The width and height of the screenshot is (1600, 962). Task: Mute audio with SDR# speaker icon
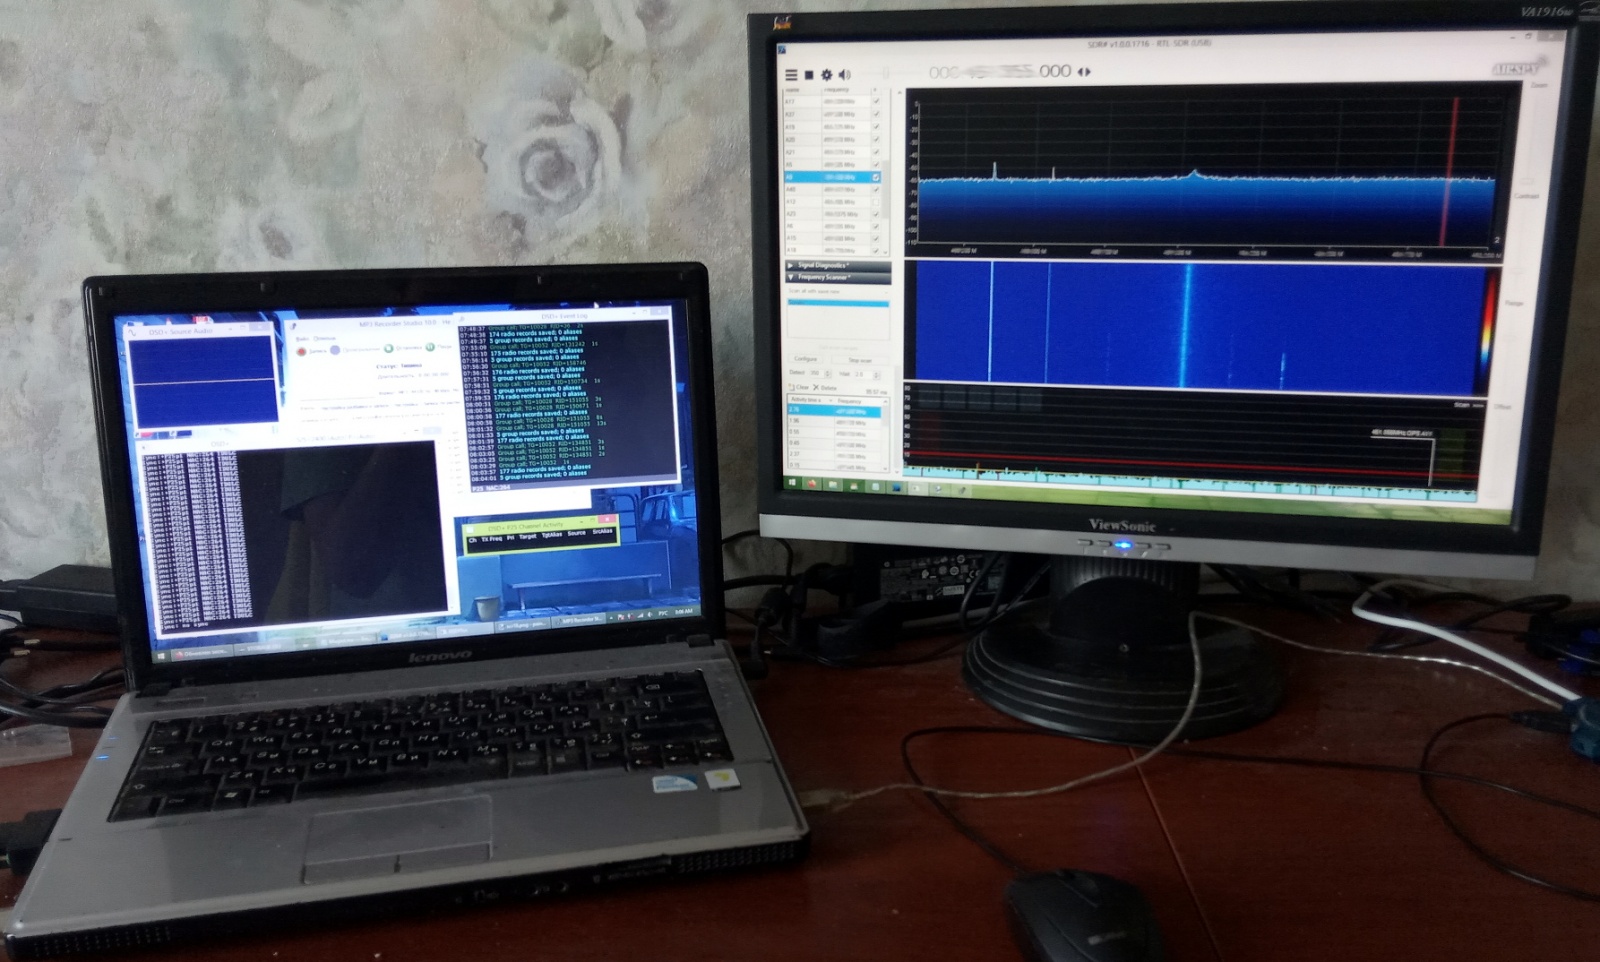845,74
